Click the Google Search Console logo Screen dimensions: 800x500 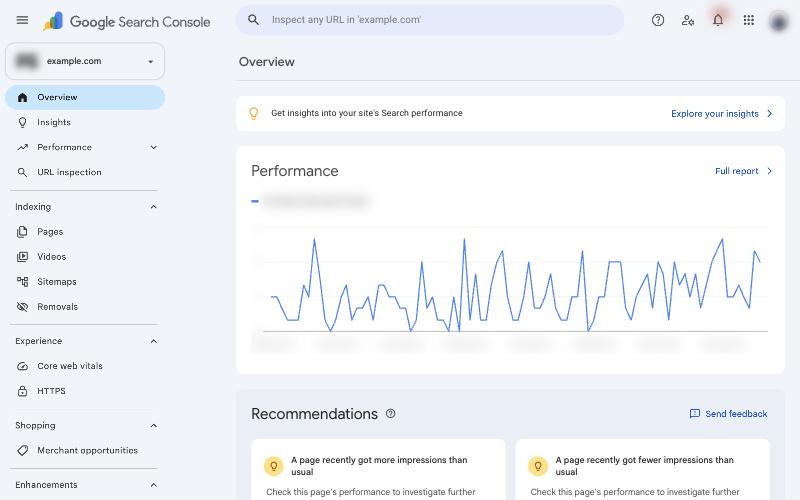[127, 21]
